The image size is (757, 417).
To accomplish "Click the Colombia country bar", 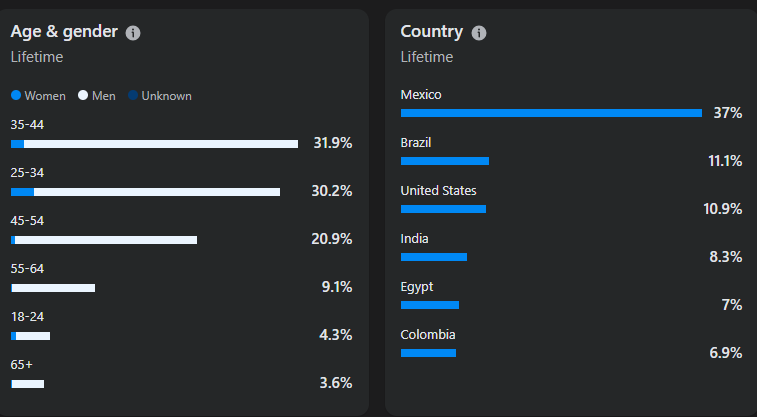I will 428,353.
